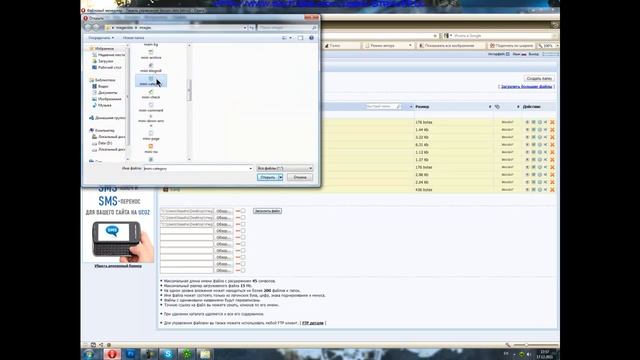Select the mini-check file icon
The height and width of the screenshot is (360, 640).
(x=151, y=92)
